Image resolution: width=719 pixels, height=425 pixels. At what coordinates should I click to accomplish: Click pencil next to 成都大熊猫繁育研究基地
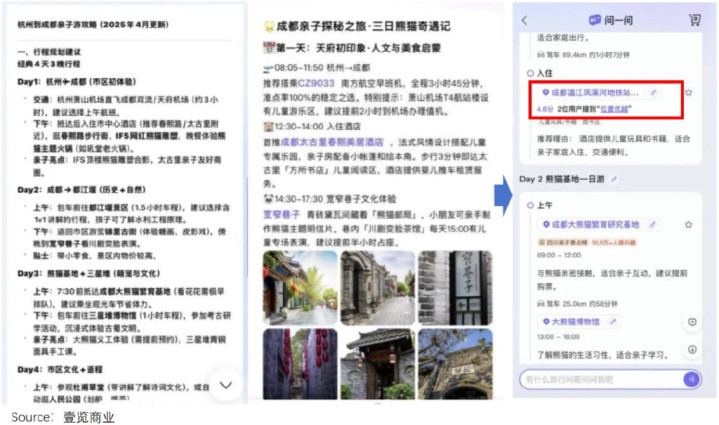point(652,224)
